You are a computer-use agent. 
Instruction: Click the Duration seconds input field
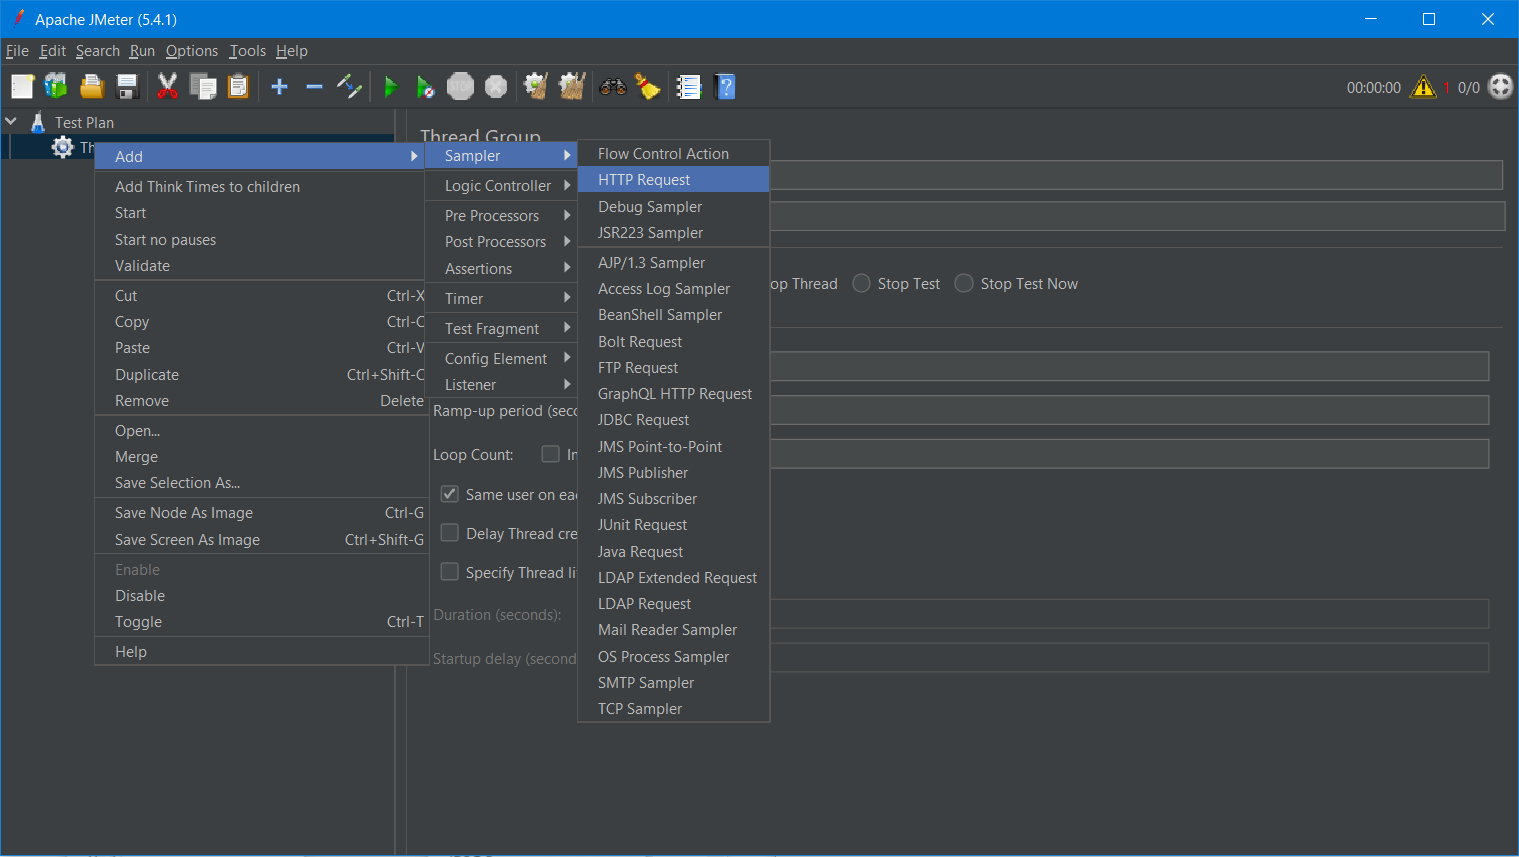tap(1129, 614)
